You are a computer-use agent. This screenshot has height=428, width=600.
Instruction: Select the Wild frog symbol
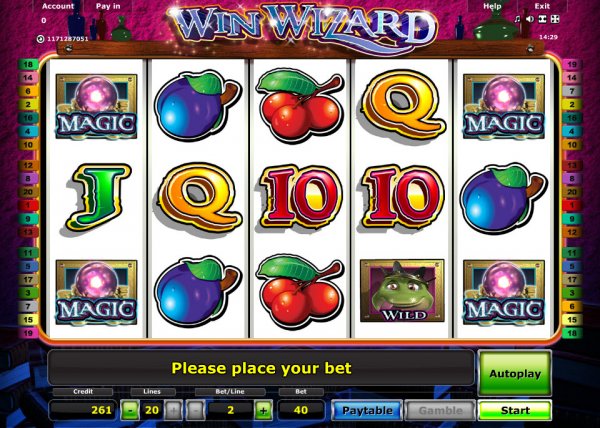tap(402, 291)
